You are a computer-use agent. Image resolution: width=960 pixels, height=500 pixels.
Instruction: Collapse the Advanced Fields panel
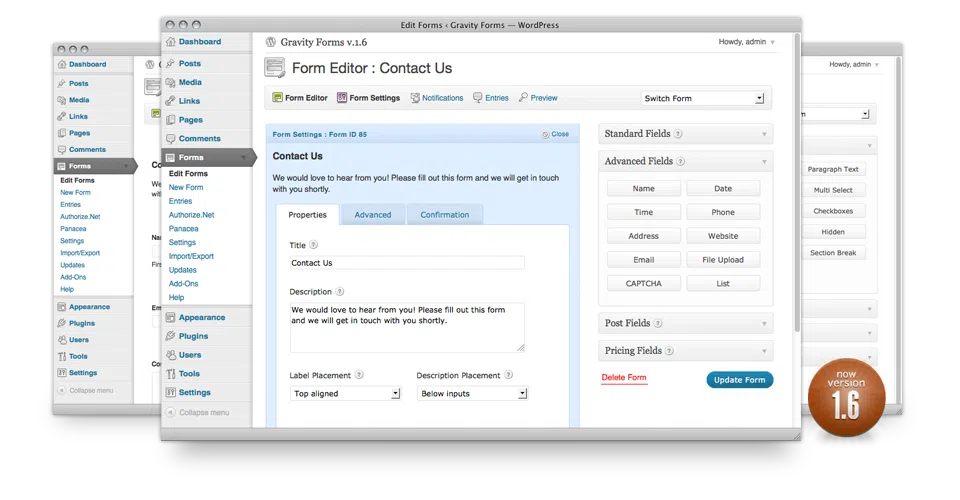[x=764, y=162]
